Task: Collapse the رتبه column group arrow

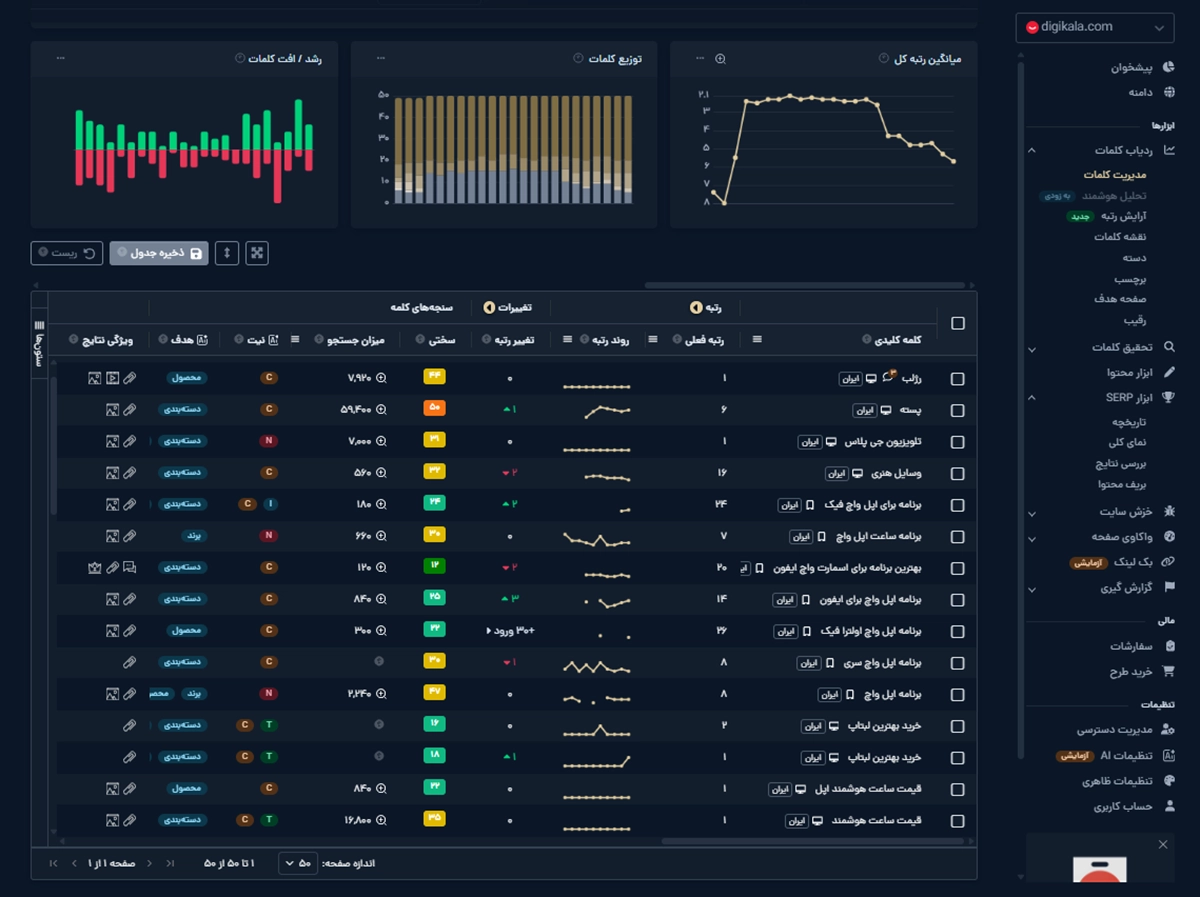Action: (x=696, y=308)
